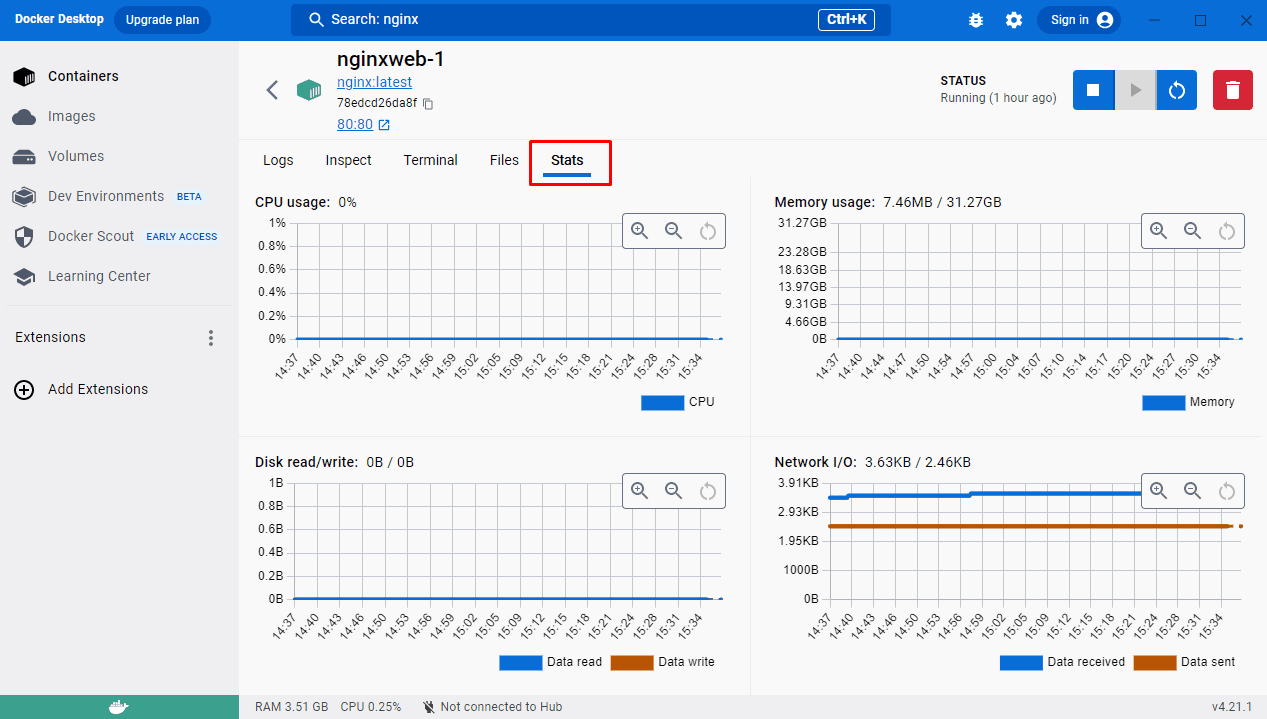Open Learning Center graduation cap icon
Viewport: 1267px width, 719px height.
[x=24, y=277]
